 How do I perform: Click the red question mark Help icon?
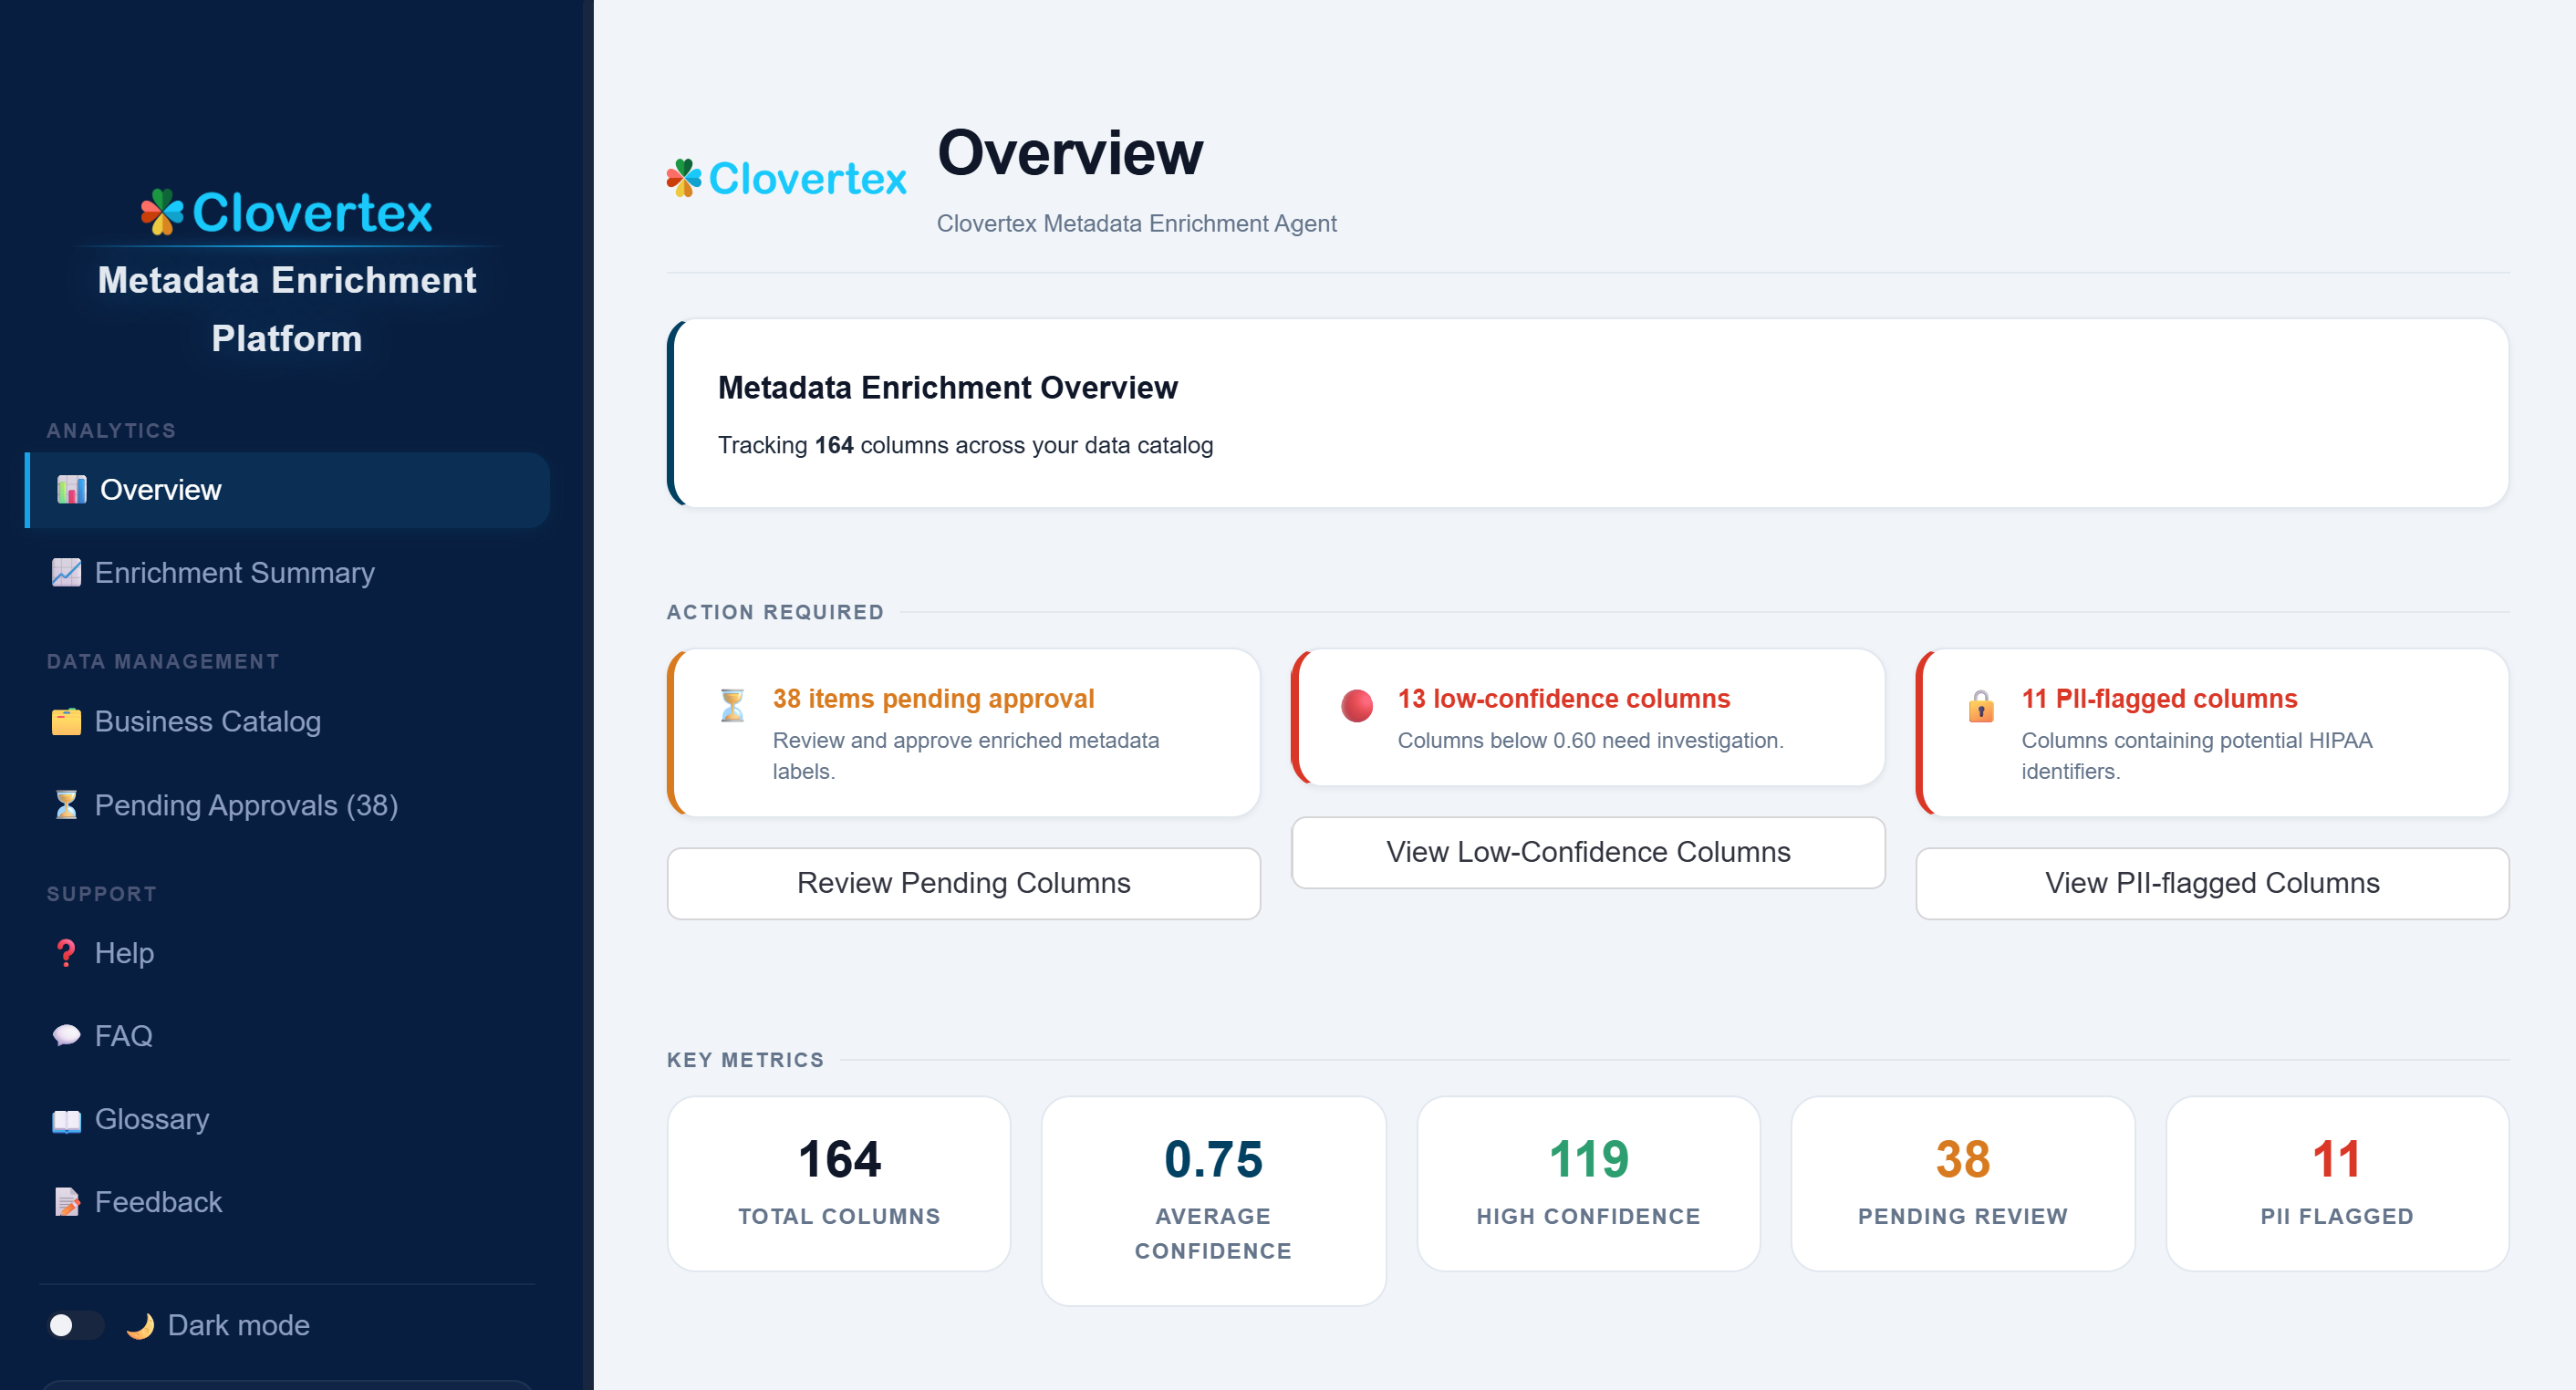pos(66,952)
